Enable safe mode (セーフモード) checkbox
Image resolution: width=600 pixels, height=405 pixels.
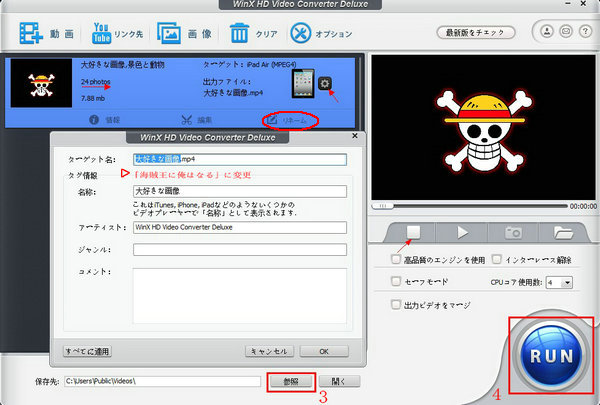pos(396,281)
